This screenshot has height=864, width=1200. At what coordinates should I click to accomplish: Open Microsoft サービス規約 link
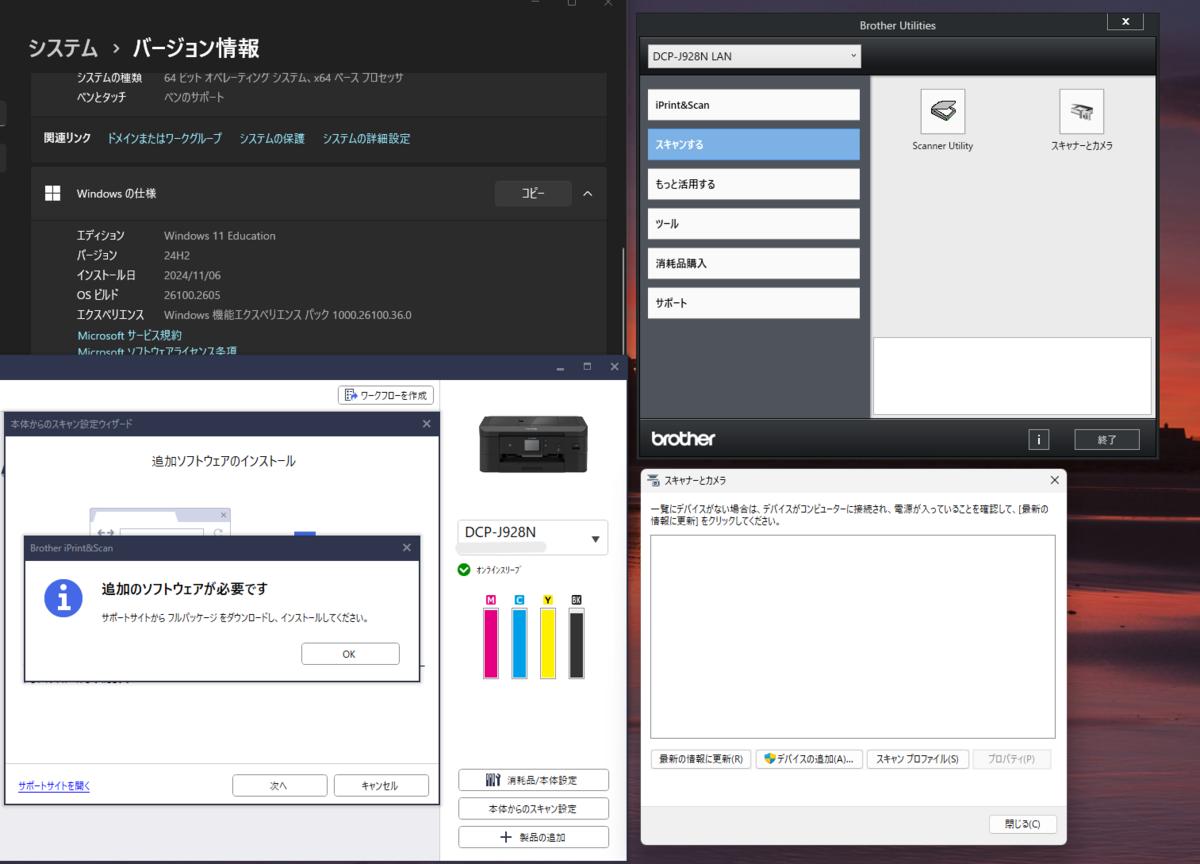point(130,336)
